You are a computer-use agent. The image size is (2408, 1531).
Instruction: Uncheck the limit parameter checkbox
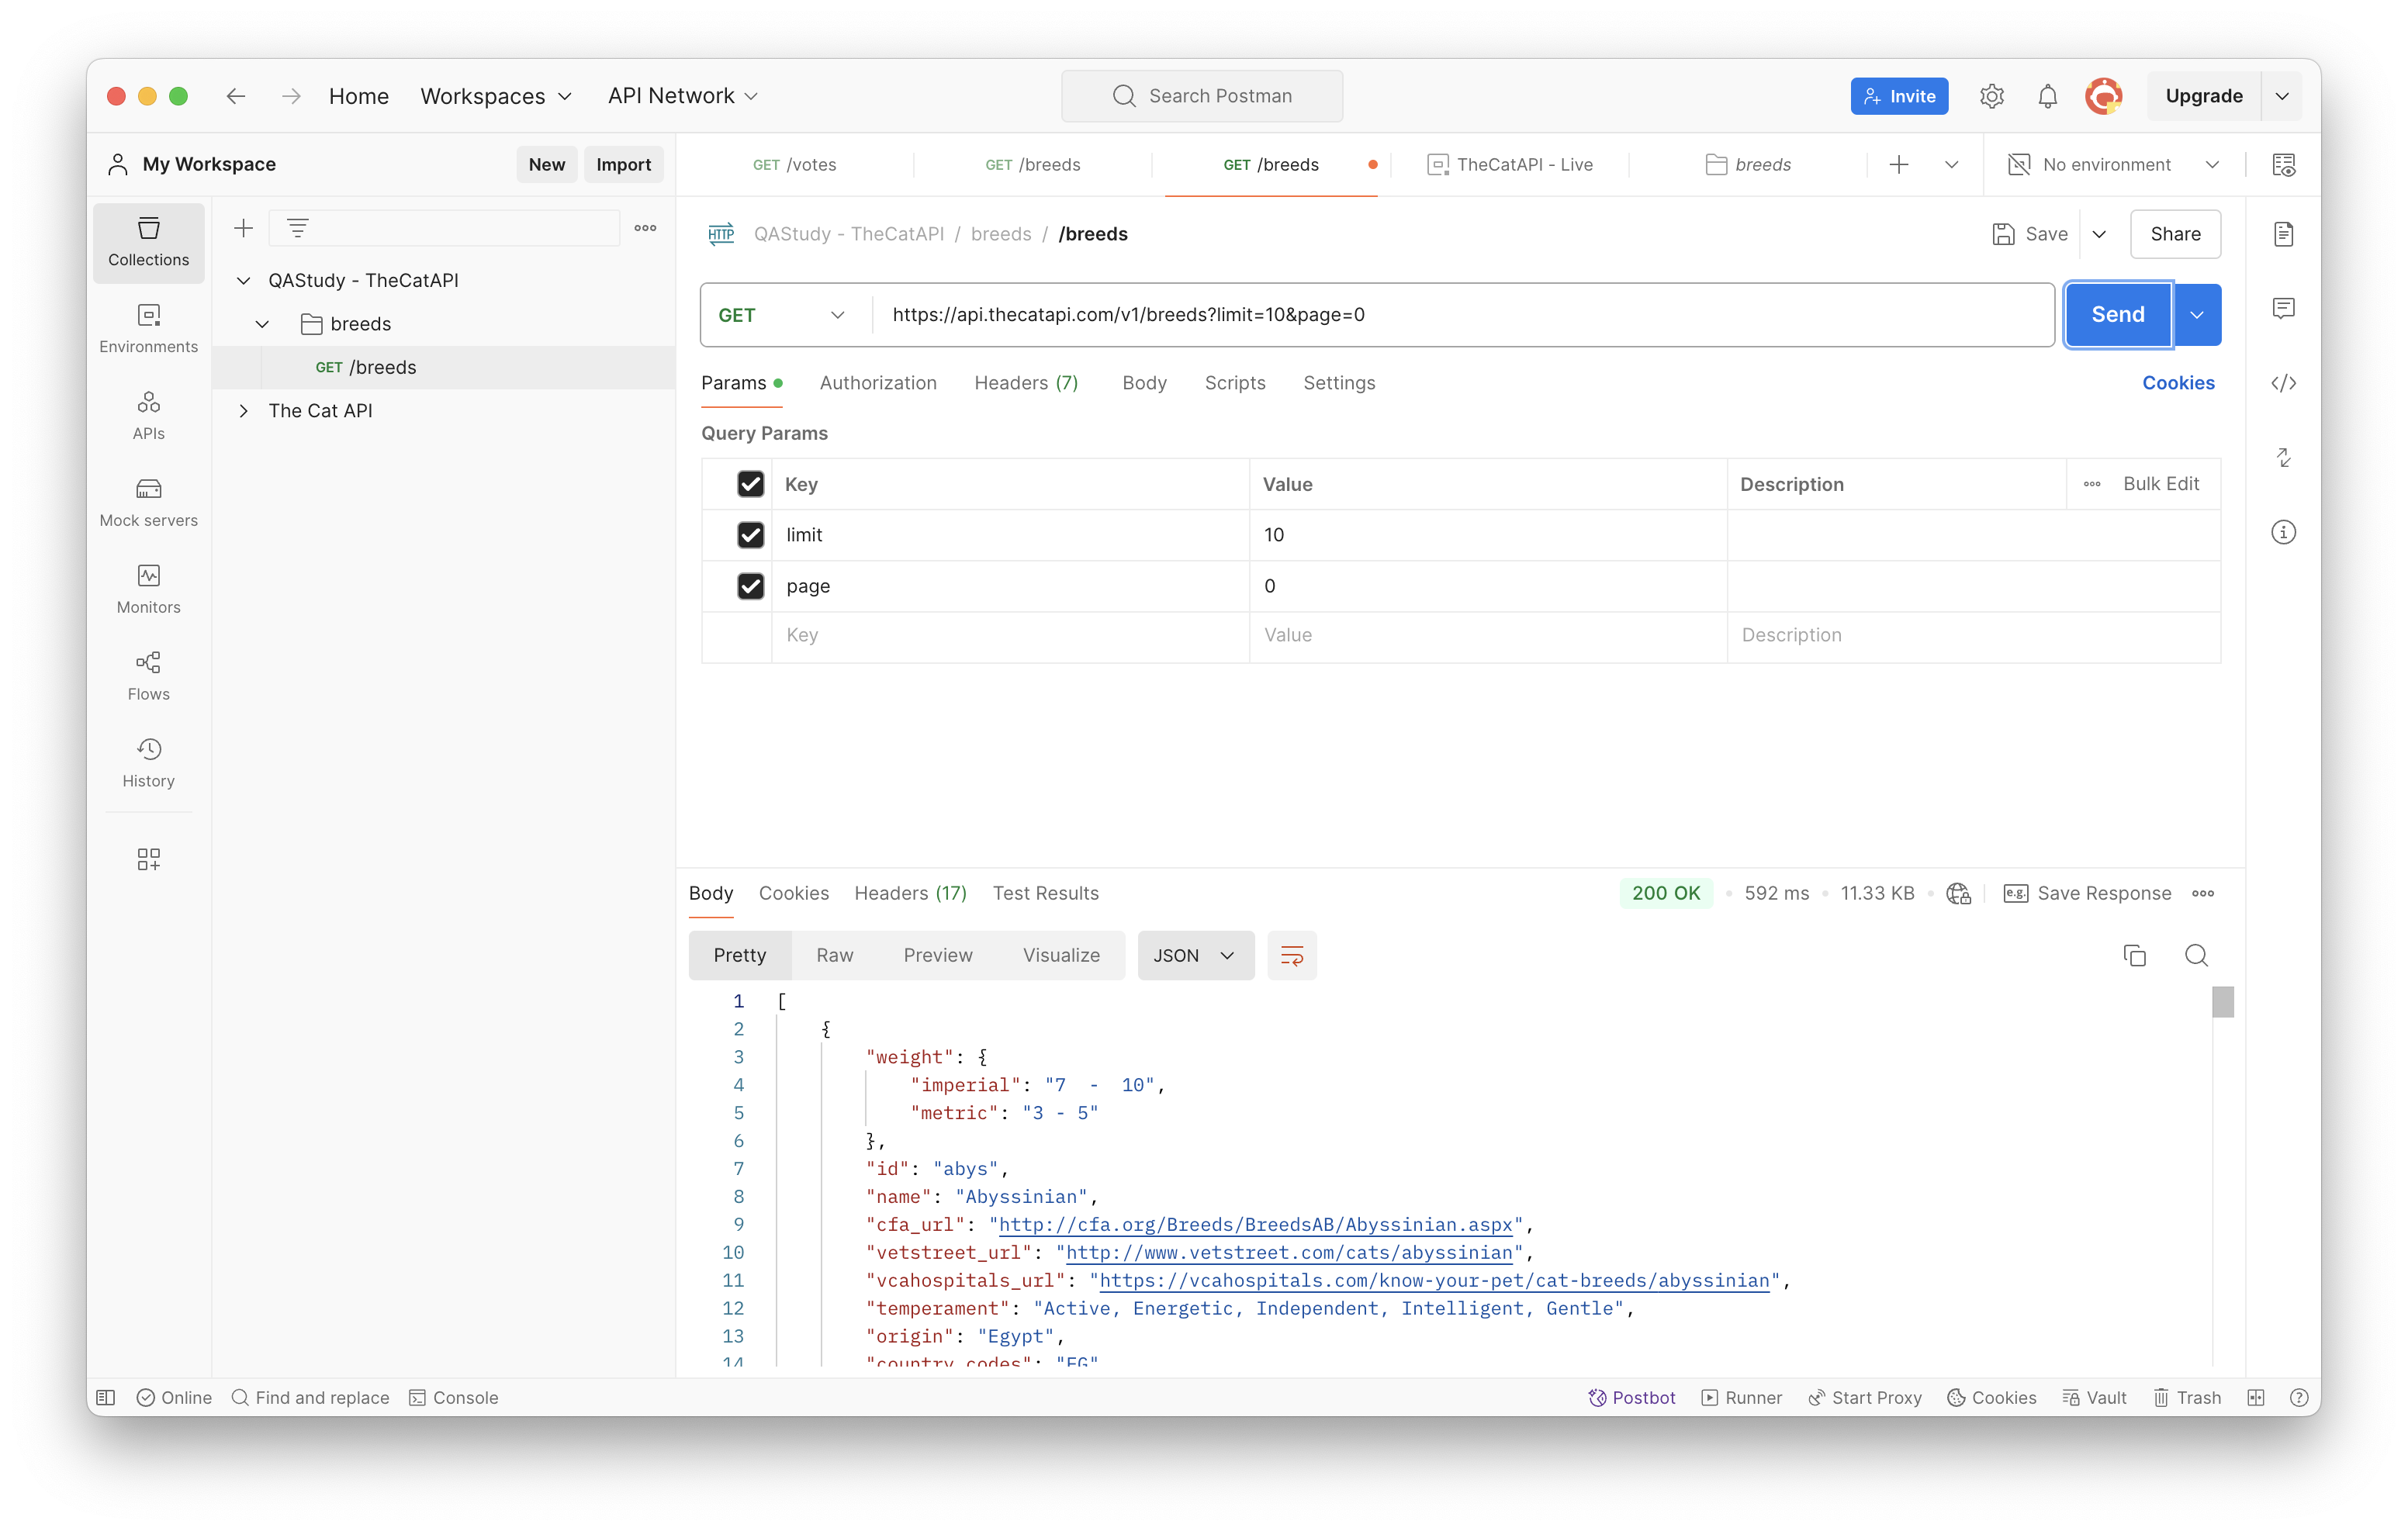[750, 535]
